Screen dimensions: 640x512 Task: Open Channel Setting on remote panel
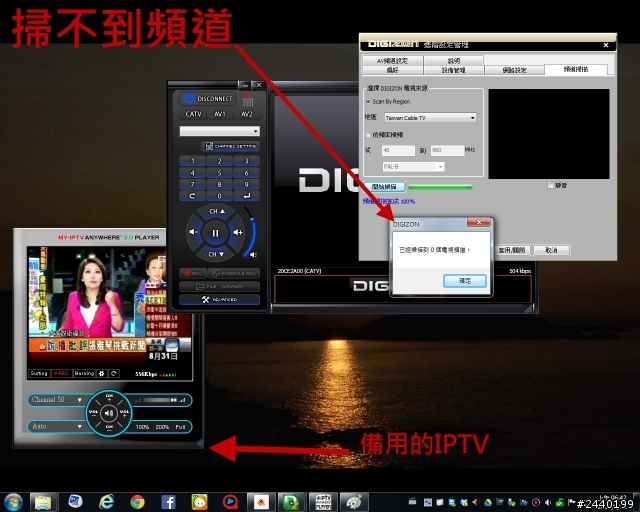(x=231, y=146)
